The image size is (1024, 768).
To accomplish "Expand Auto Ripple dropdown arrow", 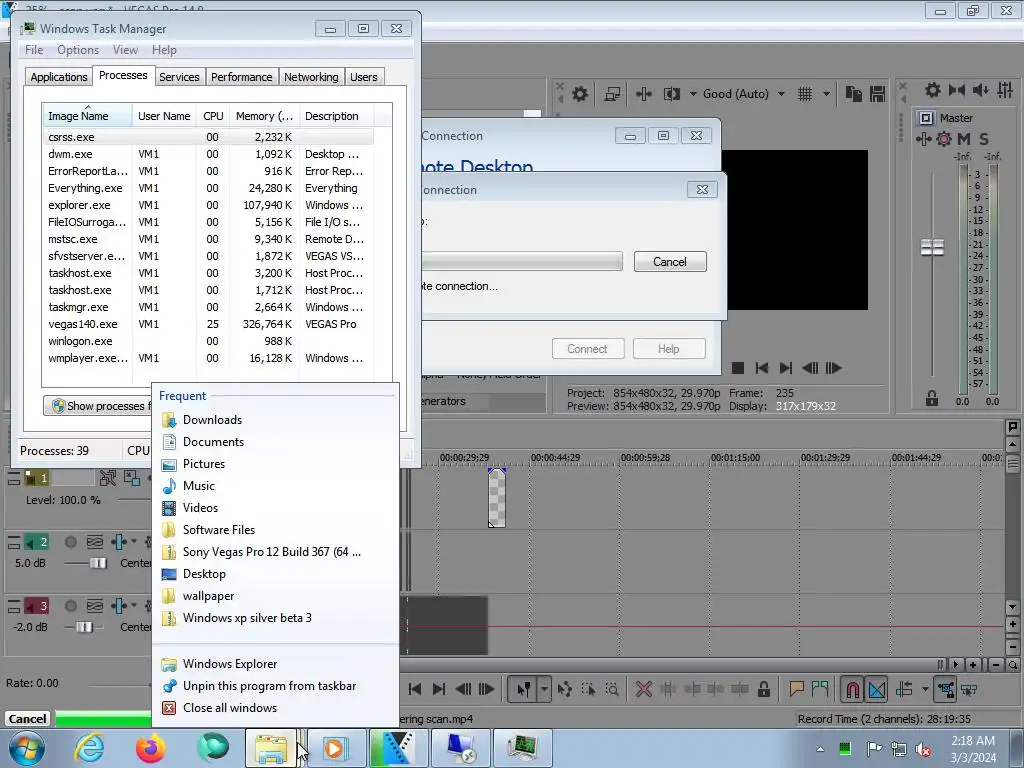I will tap(925, 689).
